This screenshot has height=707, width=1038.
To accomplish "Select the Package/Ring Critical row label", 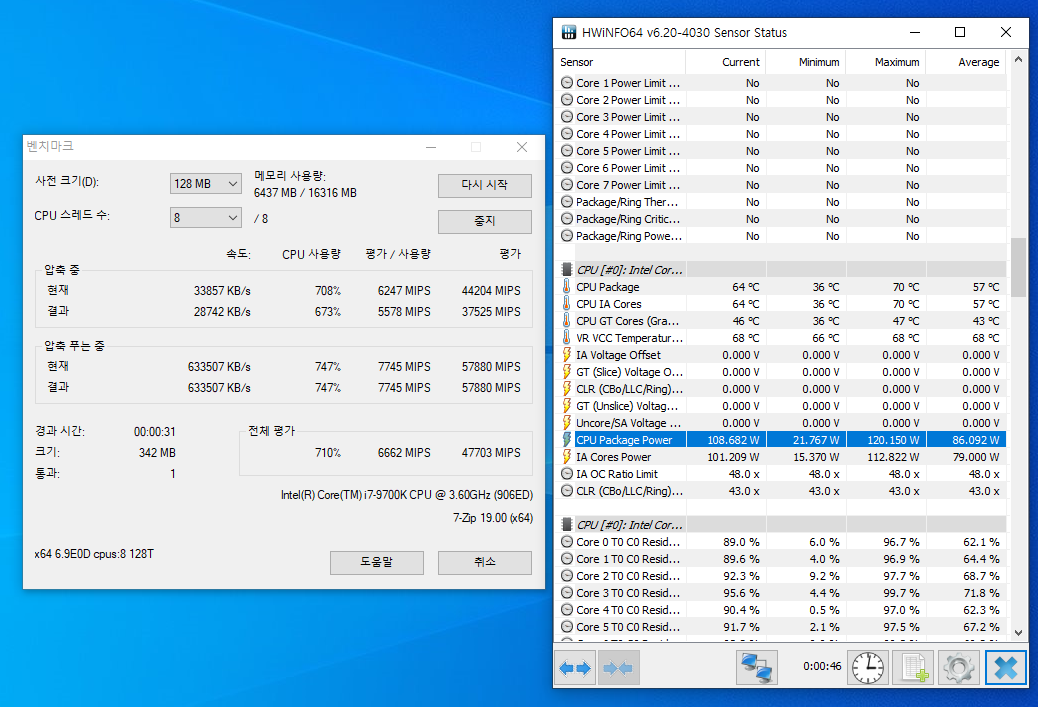I will [x=628, y=218].
